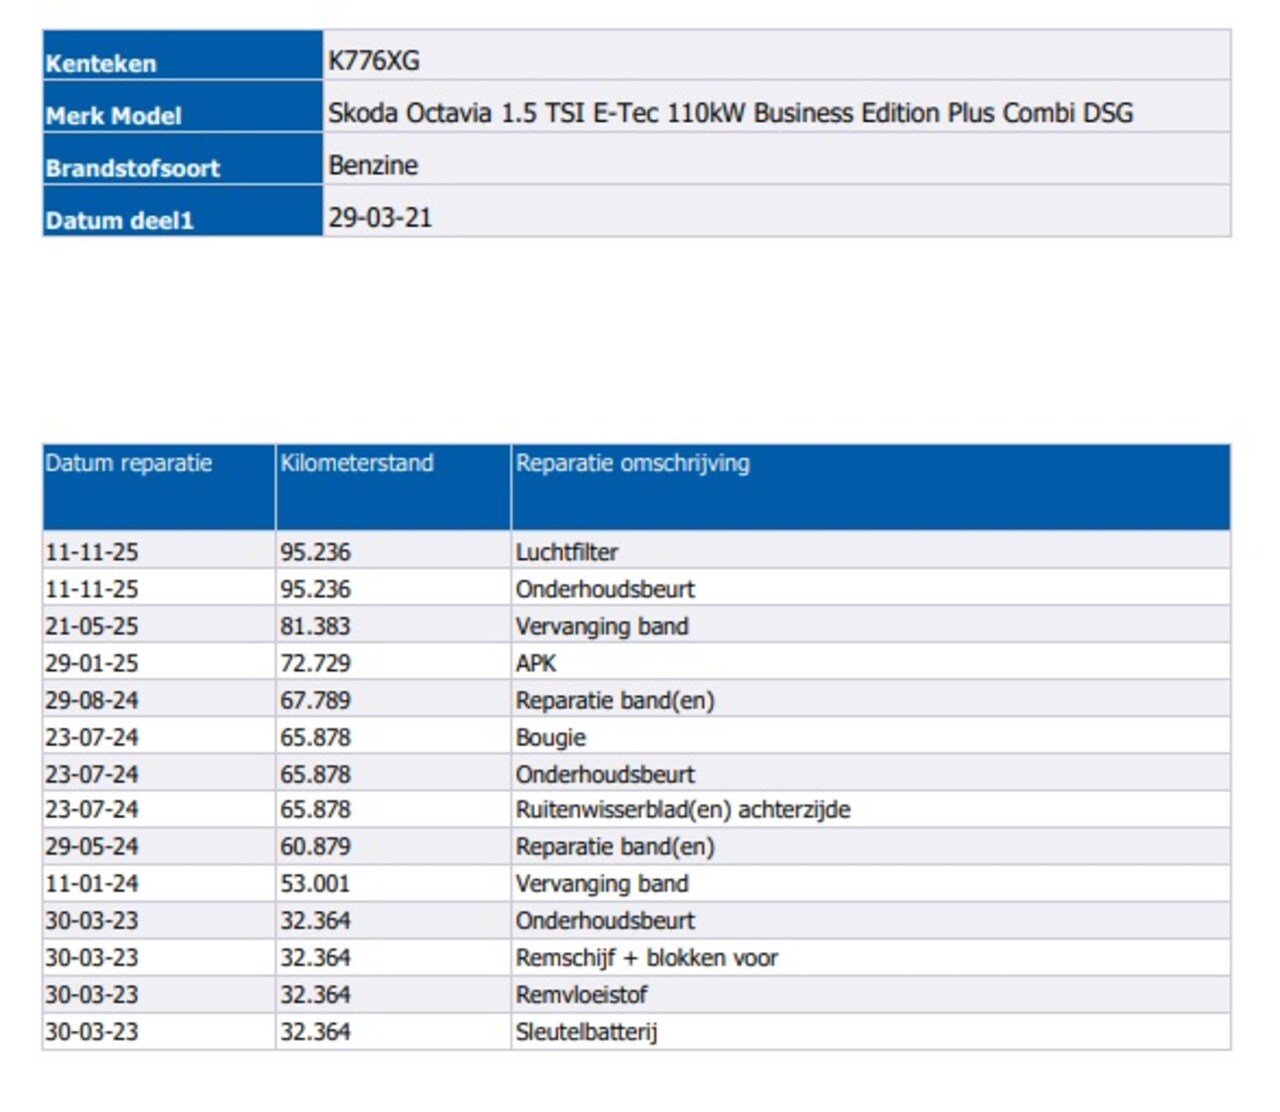
Task: Click the Kilometerstand column header
Action: point(357,463)
